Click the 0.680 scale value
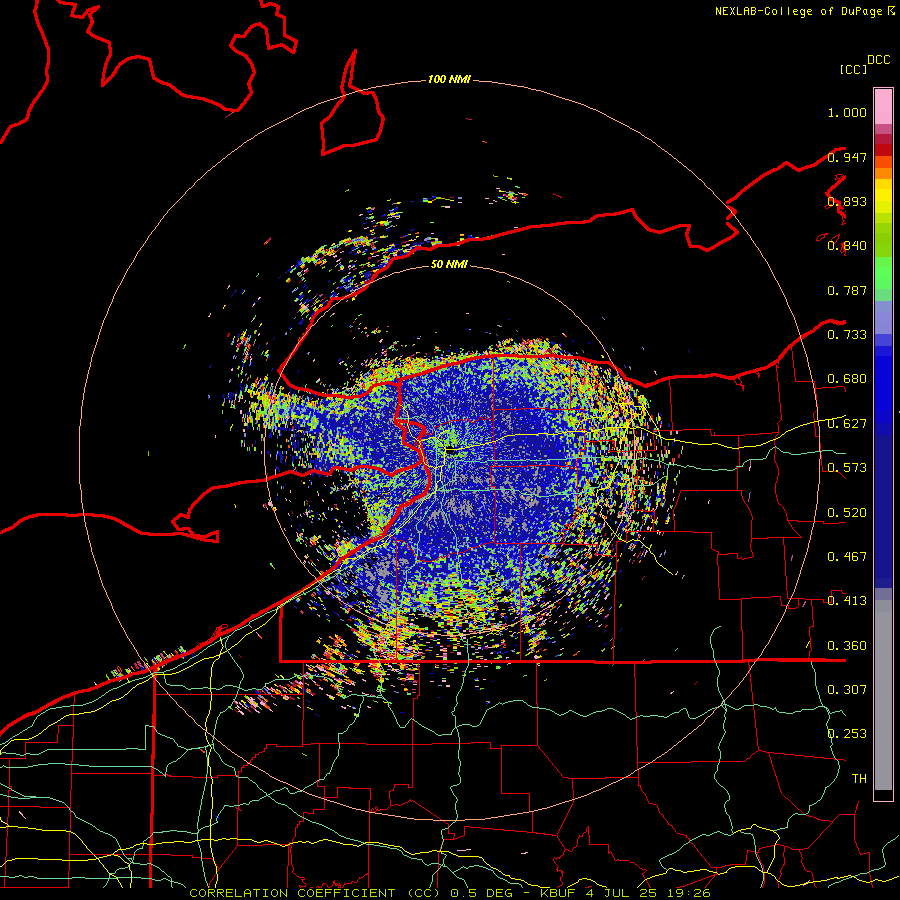The height and width of the screenshot is (900, 900). pos(847,379)
